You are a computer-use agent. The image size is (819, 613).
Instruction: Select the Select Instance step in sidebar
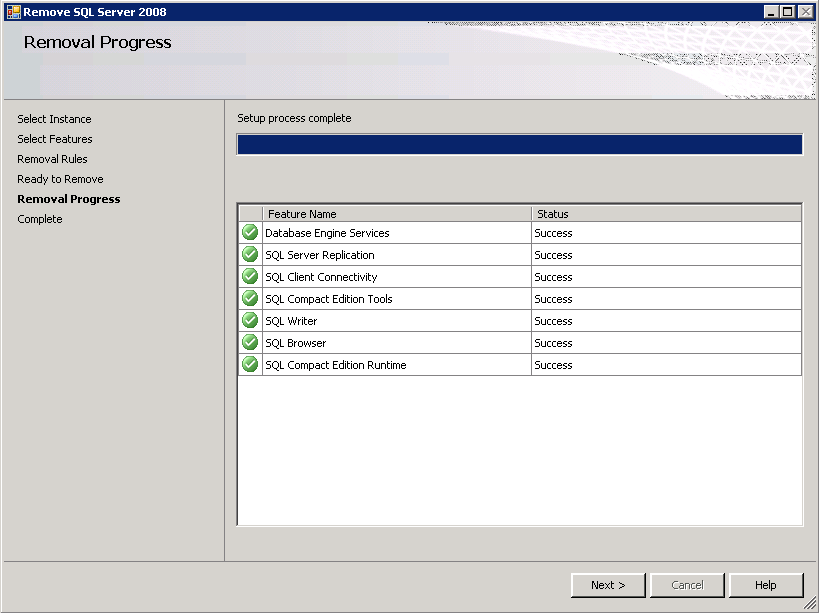click(54, 119)
